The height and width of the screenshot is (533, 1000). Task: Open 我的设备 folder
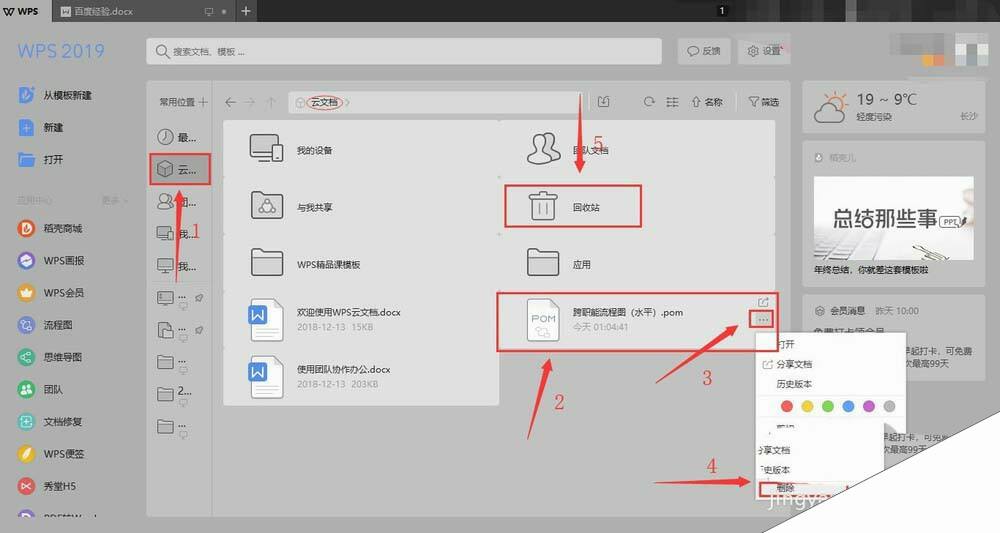coord(360,150)
